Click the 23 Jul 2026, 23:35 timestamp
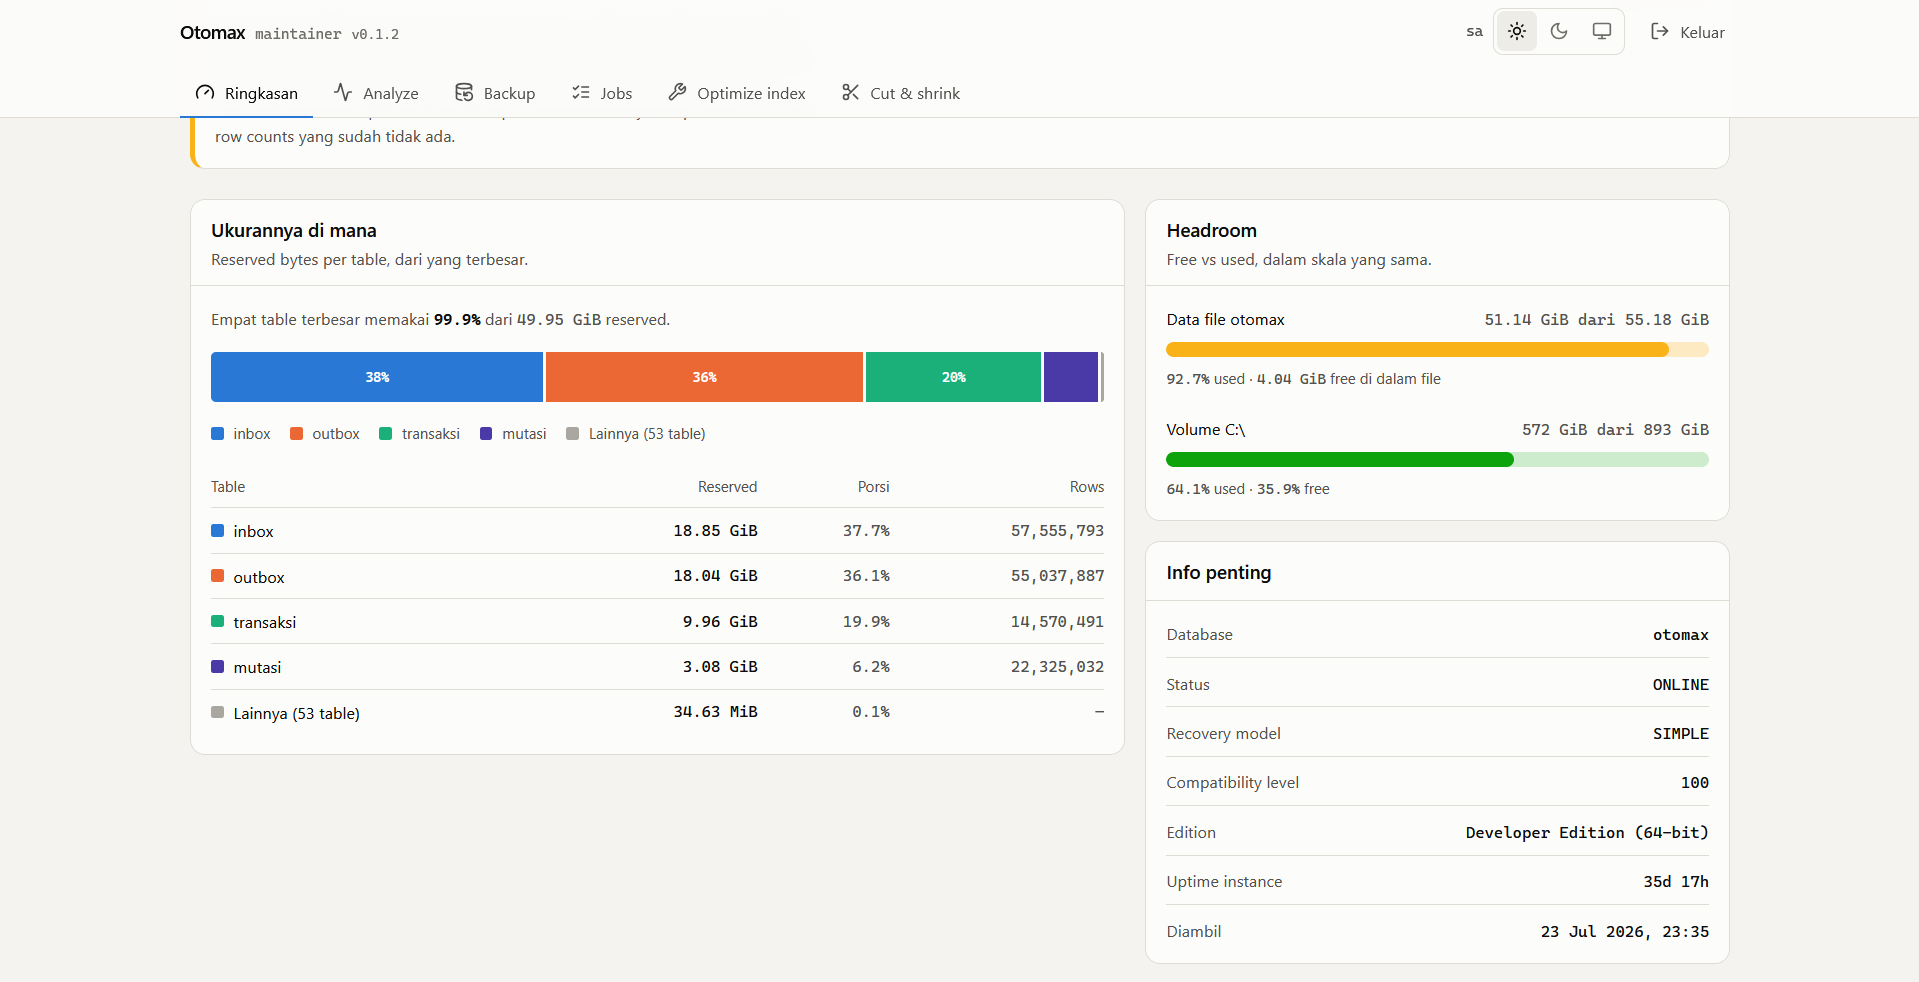 (x=1625, y=932)
